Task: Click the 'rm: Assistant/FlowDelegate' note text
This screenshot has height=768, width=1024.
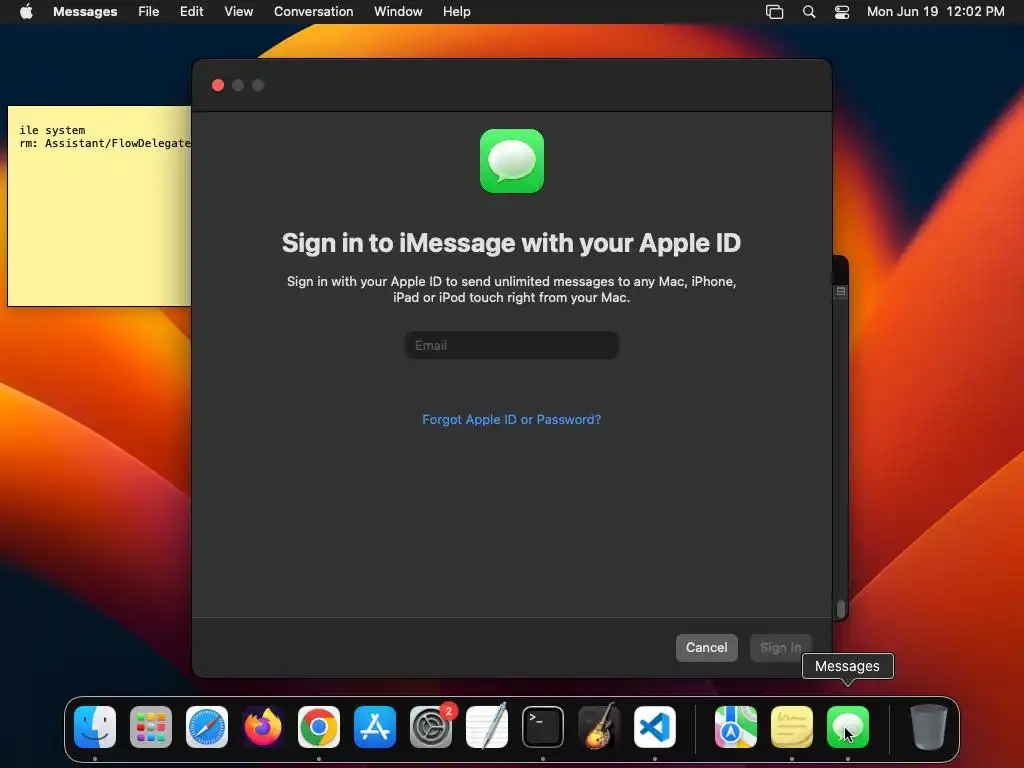Action: 104,143
